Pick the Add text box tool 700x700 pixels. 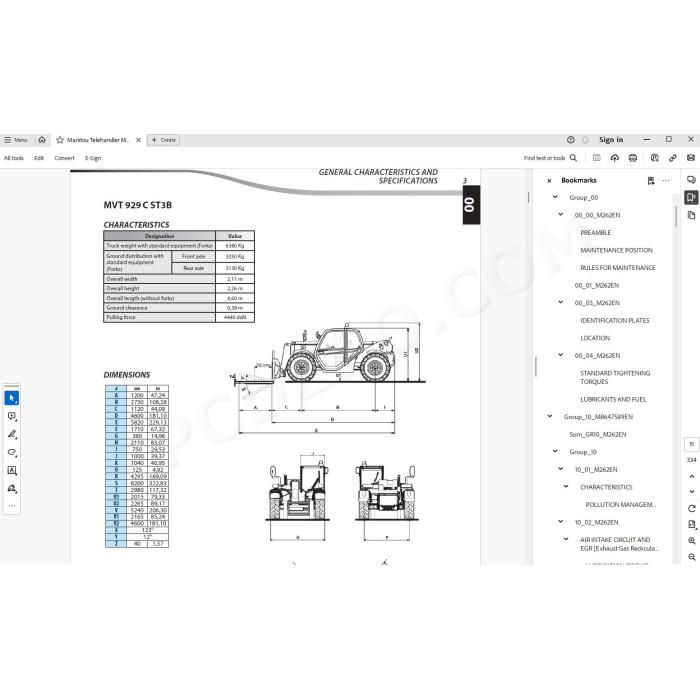[12, 470]
